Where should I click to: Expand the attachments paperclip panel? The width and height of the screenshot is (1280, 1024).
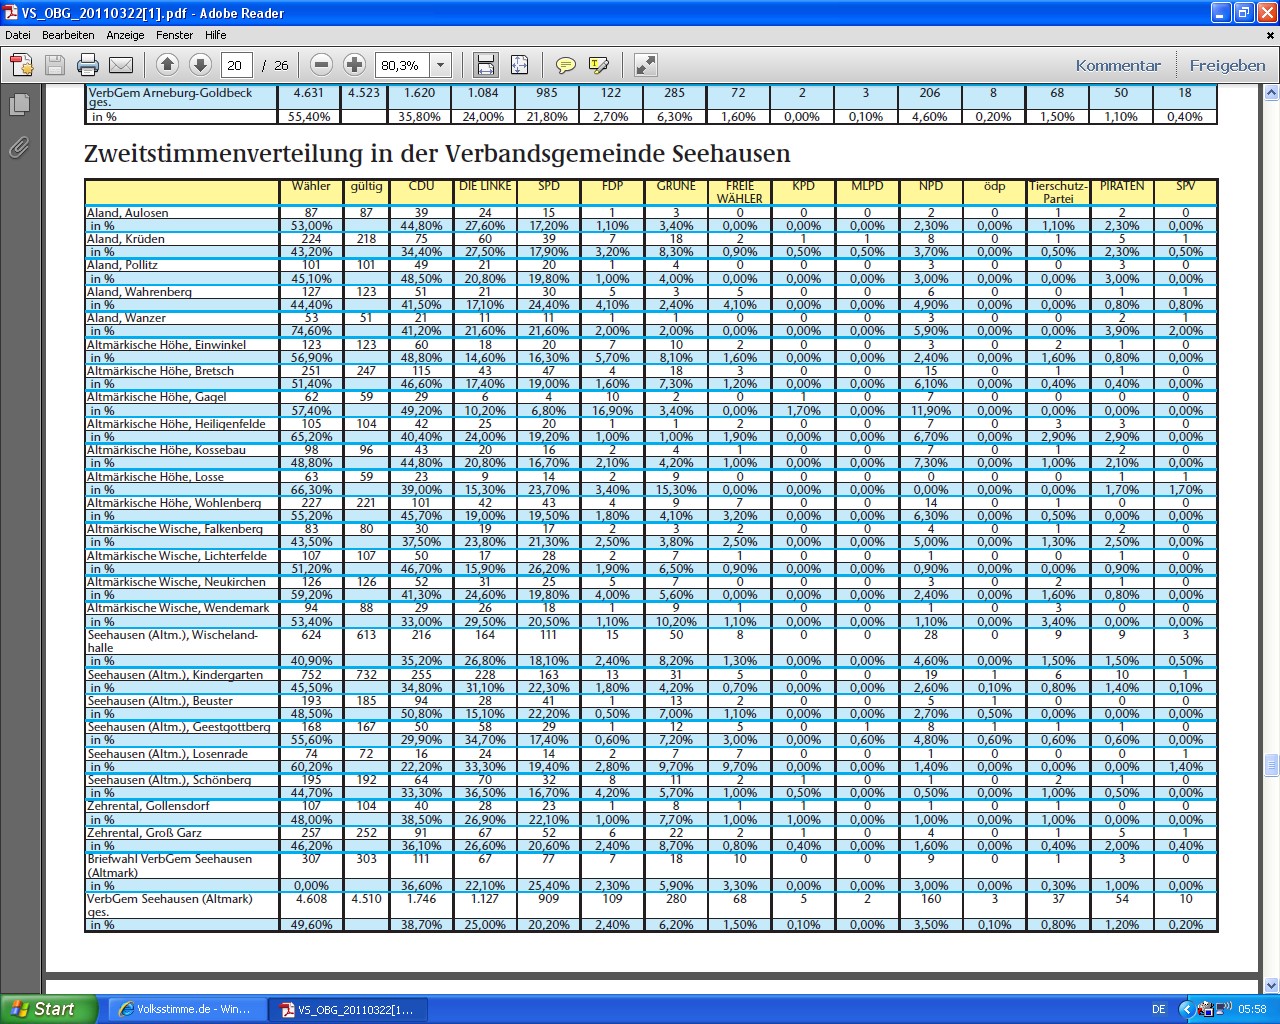tap(19, 148)
